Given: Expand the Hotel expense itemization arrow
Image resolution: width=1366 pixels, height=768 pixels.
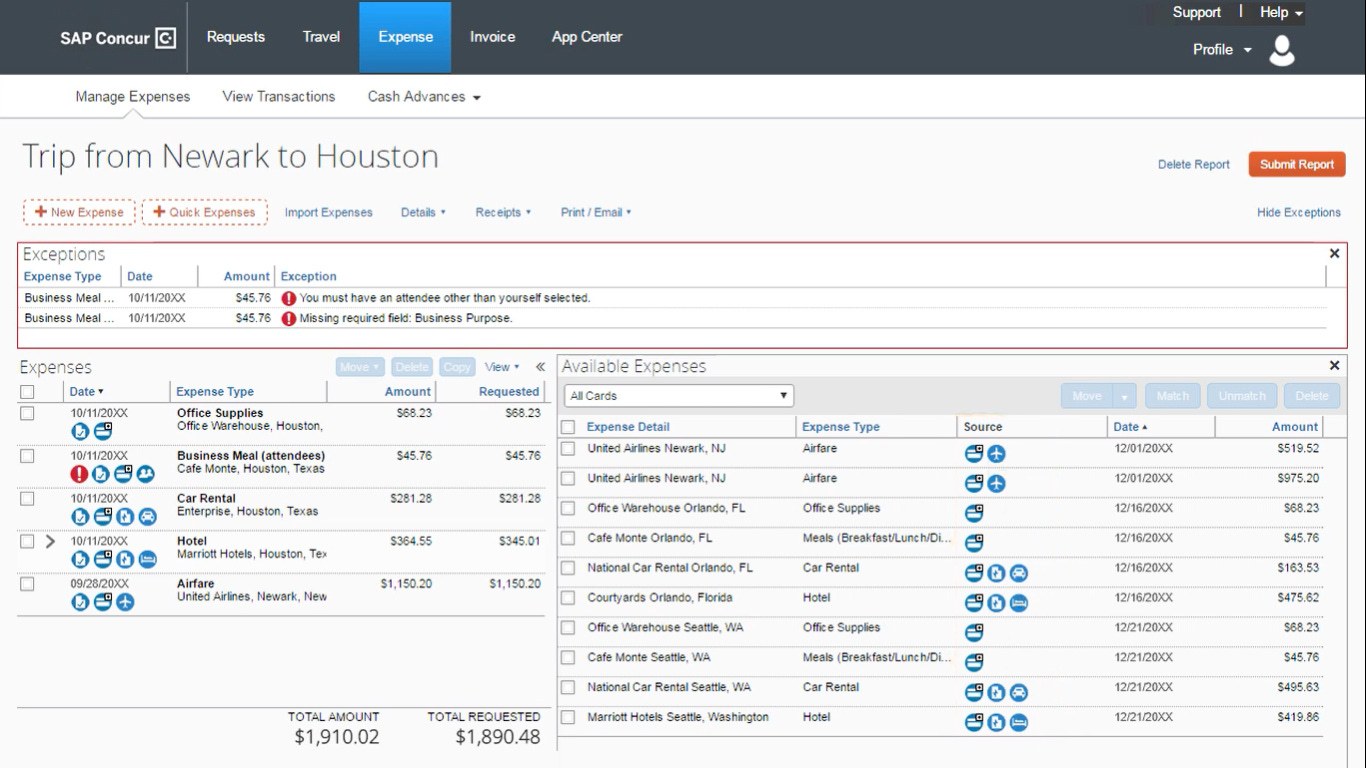Looking at the screenshot, I should [x=50, y=541].
